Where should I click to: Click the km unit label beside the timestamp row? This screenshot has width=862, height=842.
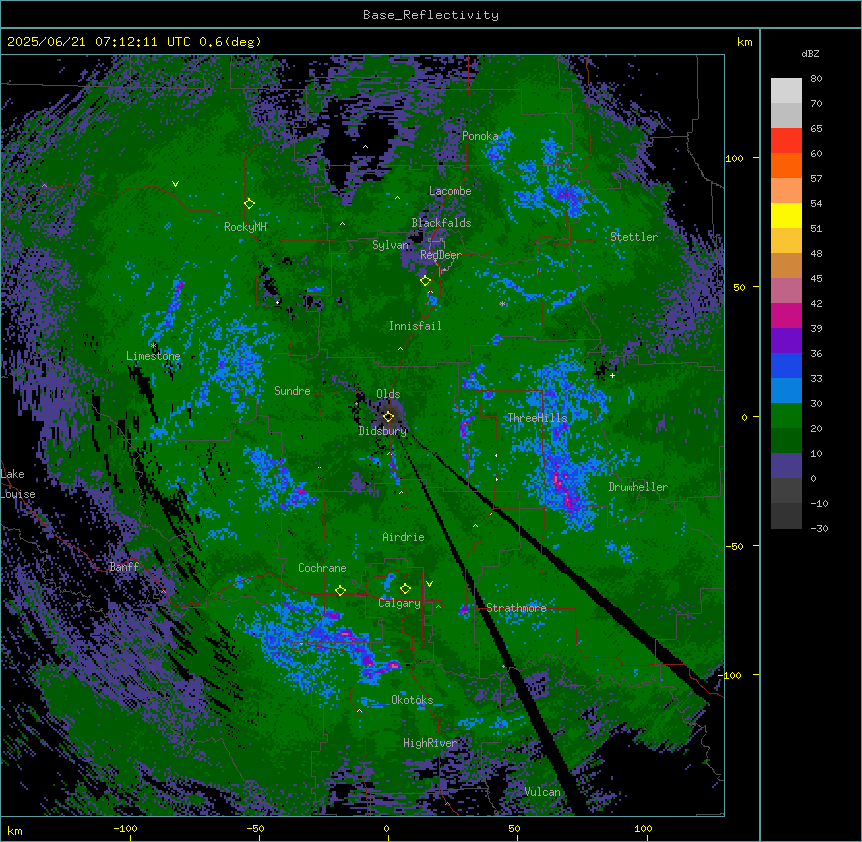(x=744, y=42)
